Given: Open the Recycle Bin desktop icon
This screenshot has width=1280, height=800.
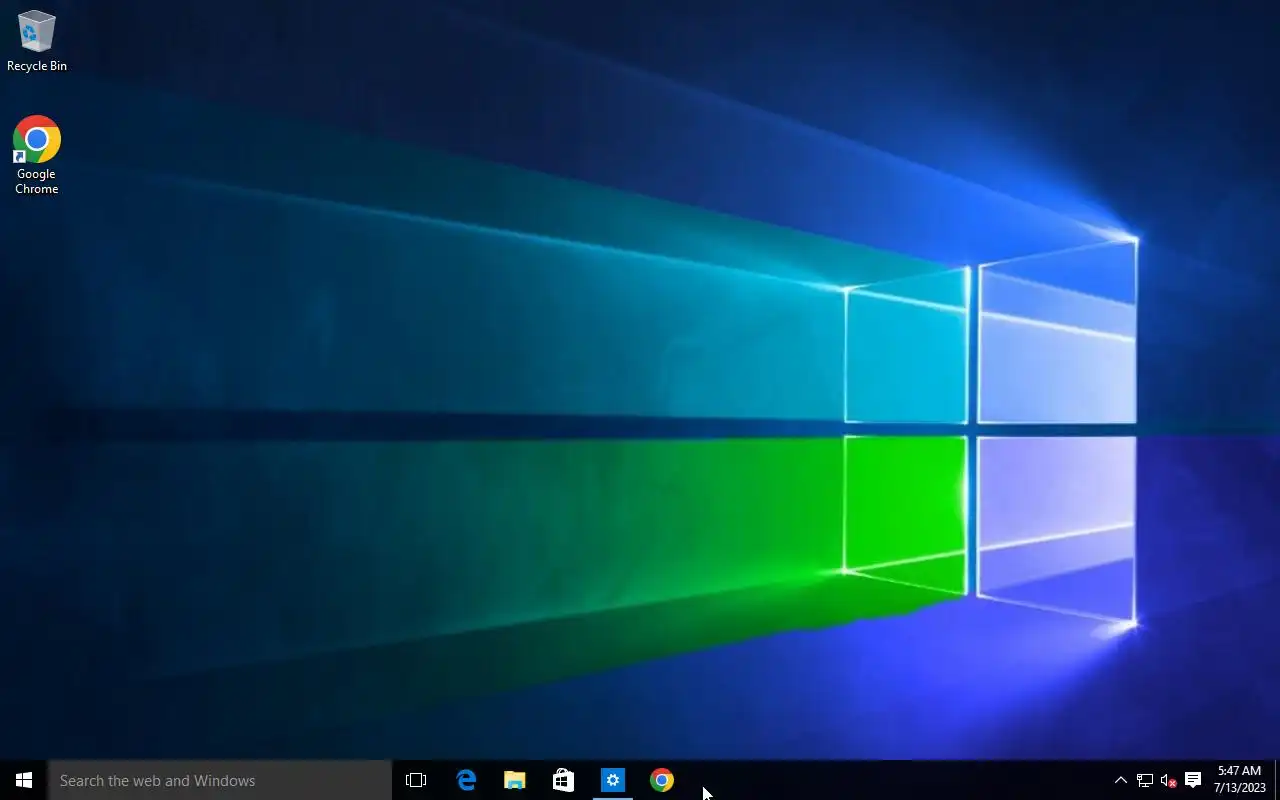Looking at the screenshot, I should pos(36,41).
